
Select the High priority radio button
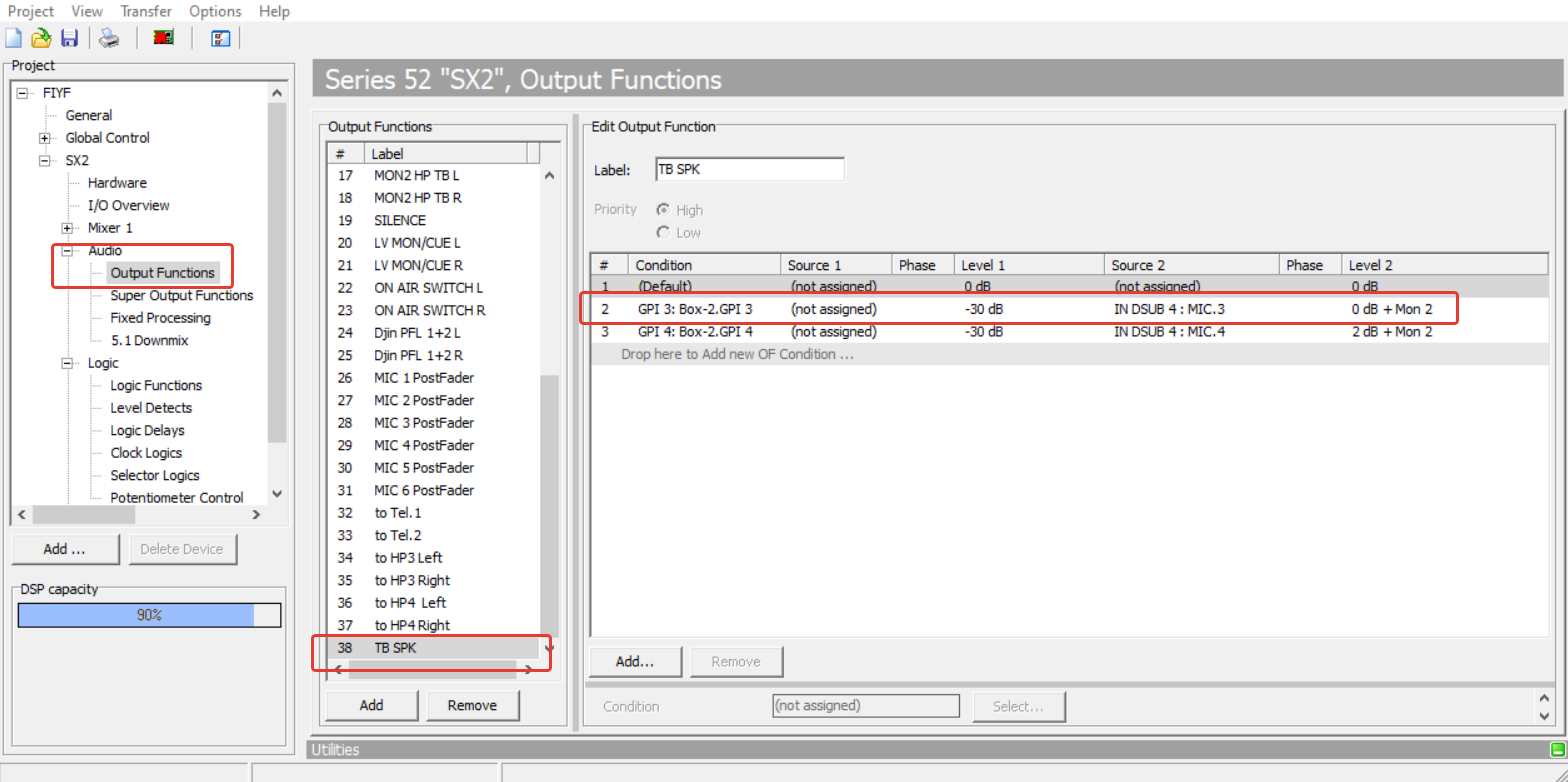pyautogui.click(x=662, y=210)
